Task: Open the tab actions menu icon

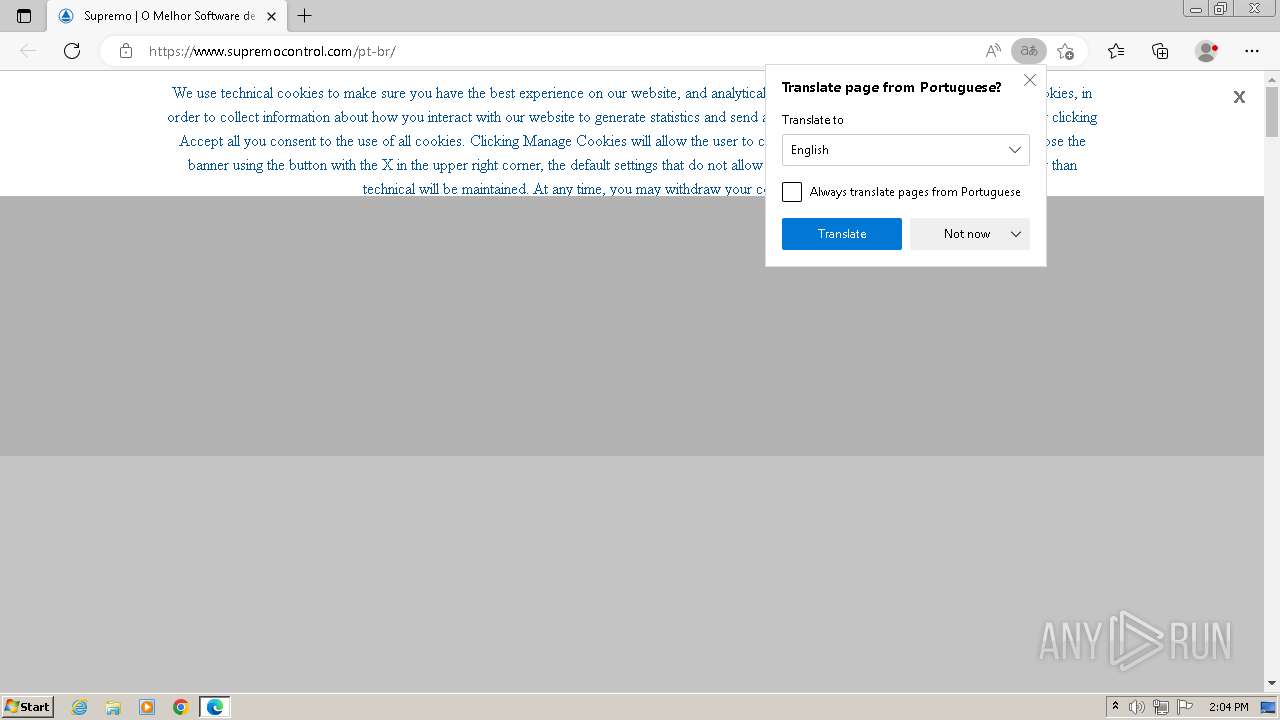Action: tap(24, 16)
